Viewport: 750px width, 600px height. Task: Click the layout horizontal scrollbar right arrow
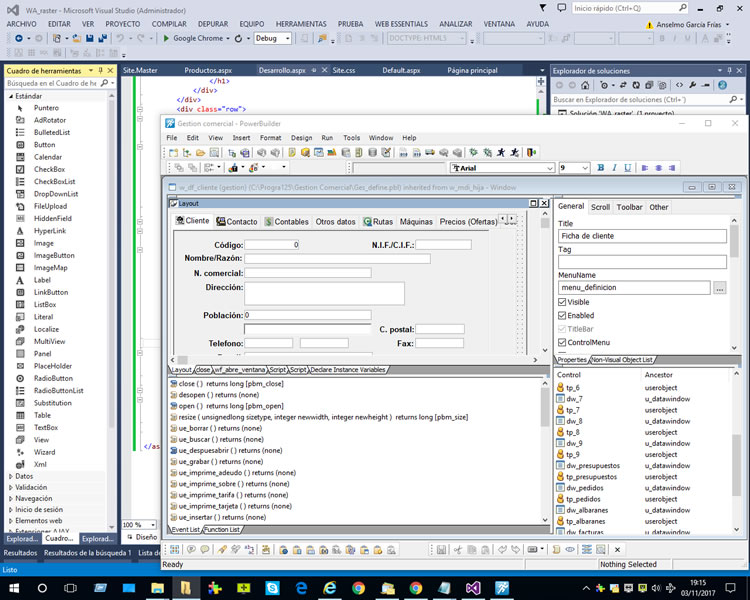click(535, 360)
